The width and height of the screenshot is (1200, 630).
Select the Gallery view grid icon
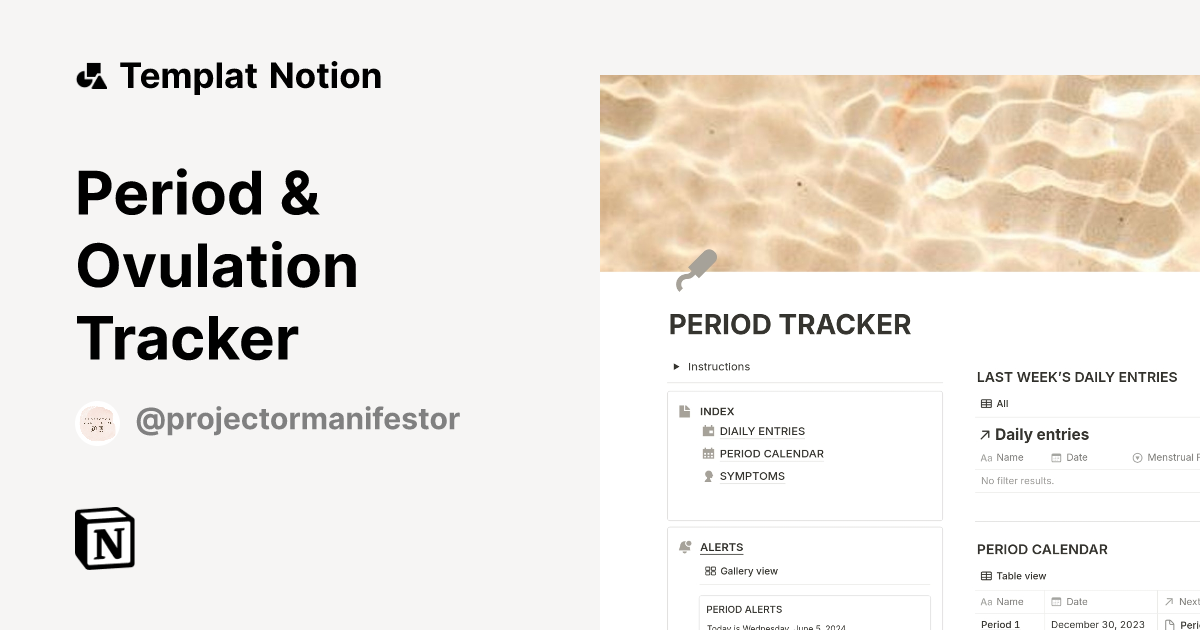[710, 570]
